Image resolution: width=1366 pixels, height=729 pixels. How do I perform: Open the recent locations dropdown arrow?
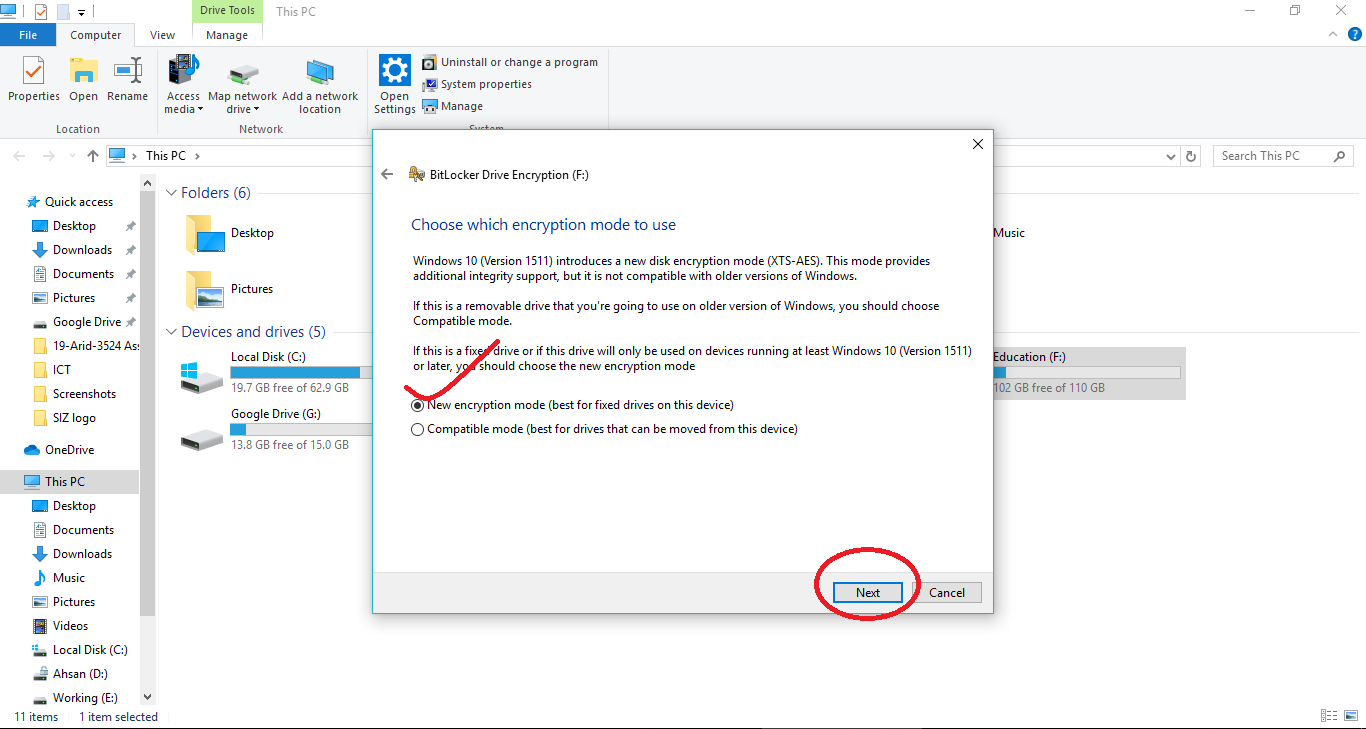point(71,157)
